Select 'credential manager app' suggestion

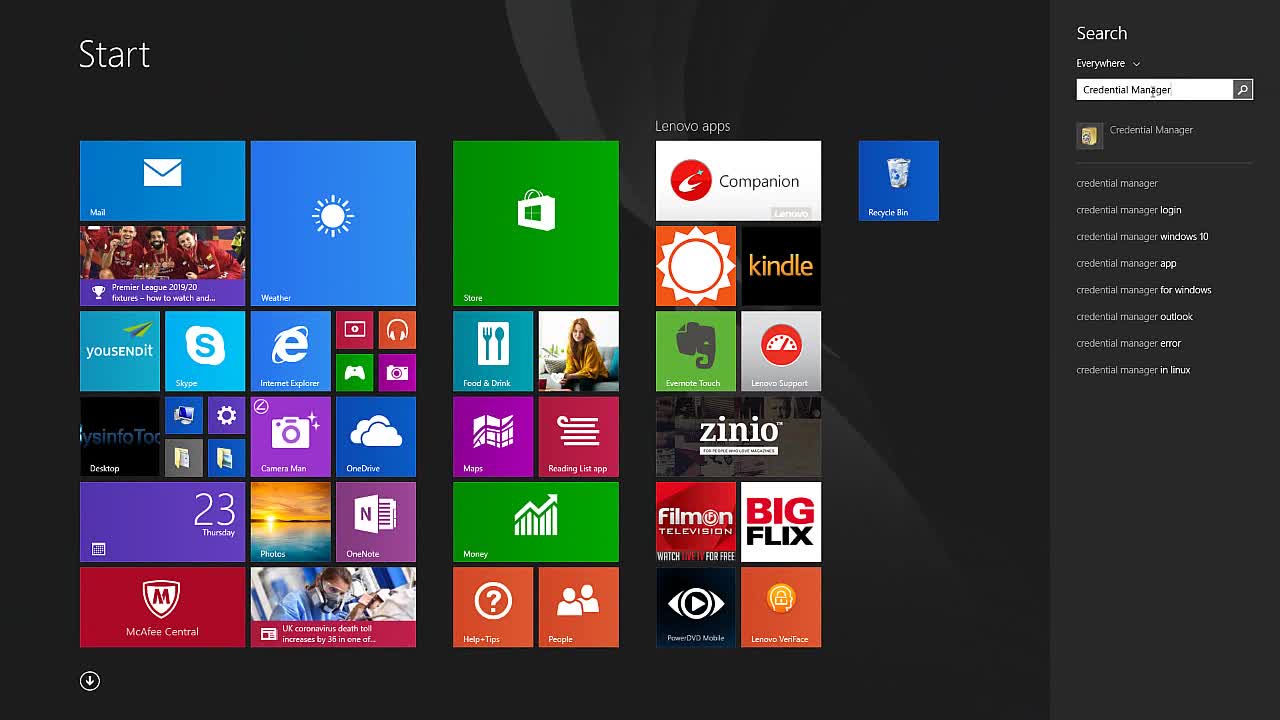[x=1126, y=263]
